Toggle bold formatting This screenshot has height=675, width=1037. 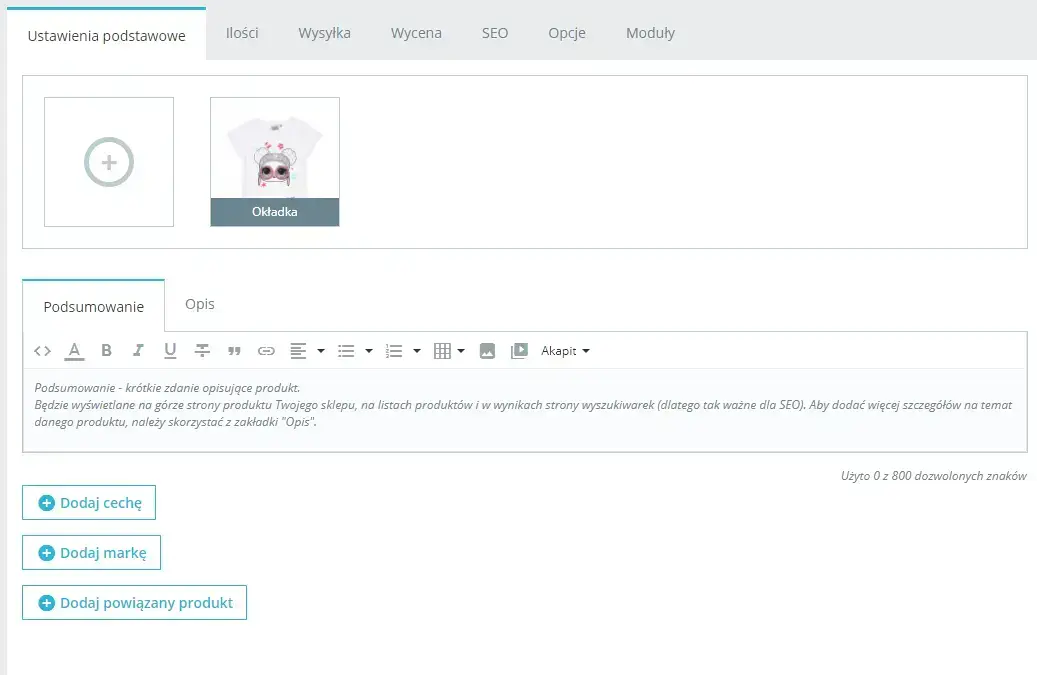tap(106, 351)
